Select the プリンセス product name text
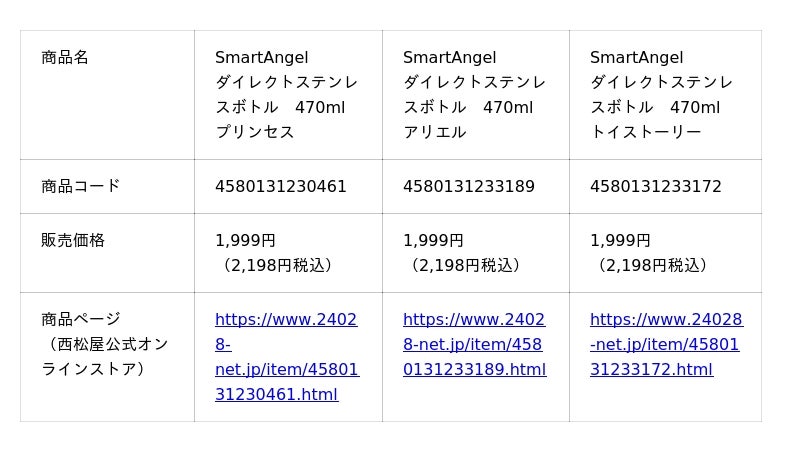 pyautogui.click(x=254, y=132)
